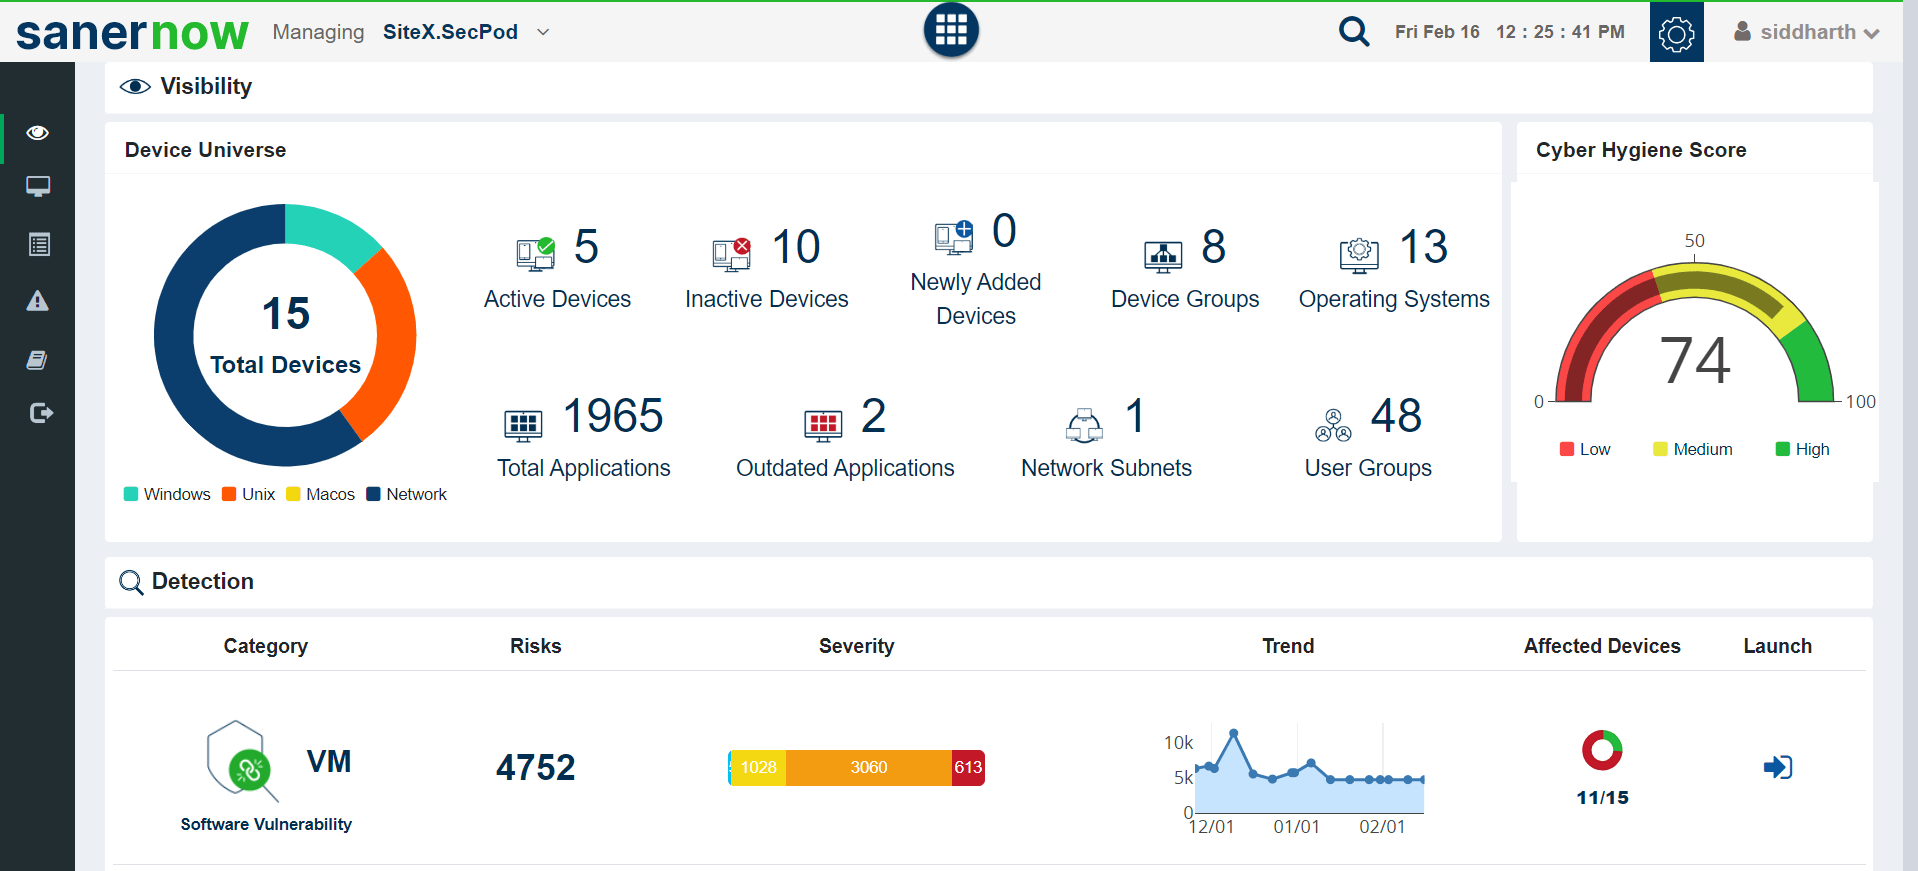This screenshot has width=1918, height=871.
Task: Toggle Network legend in device chart
Action: click(x=407, y=494)
